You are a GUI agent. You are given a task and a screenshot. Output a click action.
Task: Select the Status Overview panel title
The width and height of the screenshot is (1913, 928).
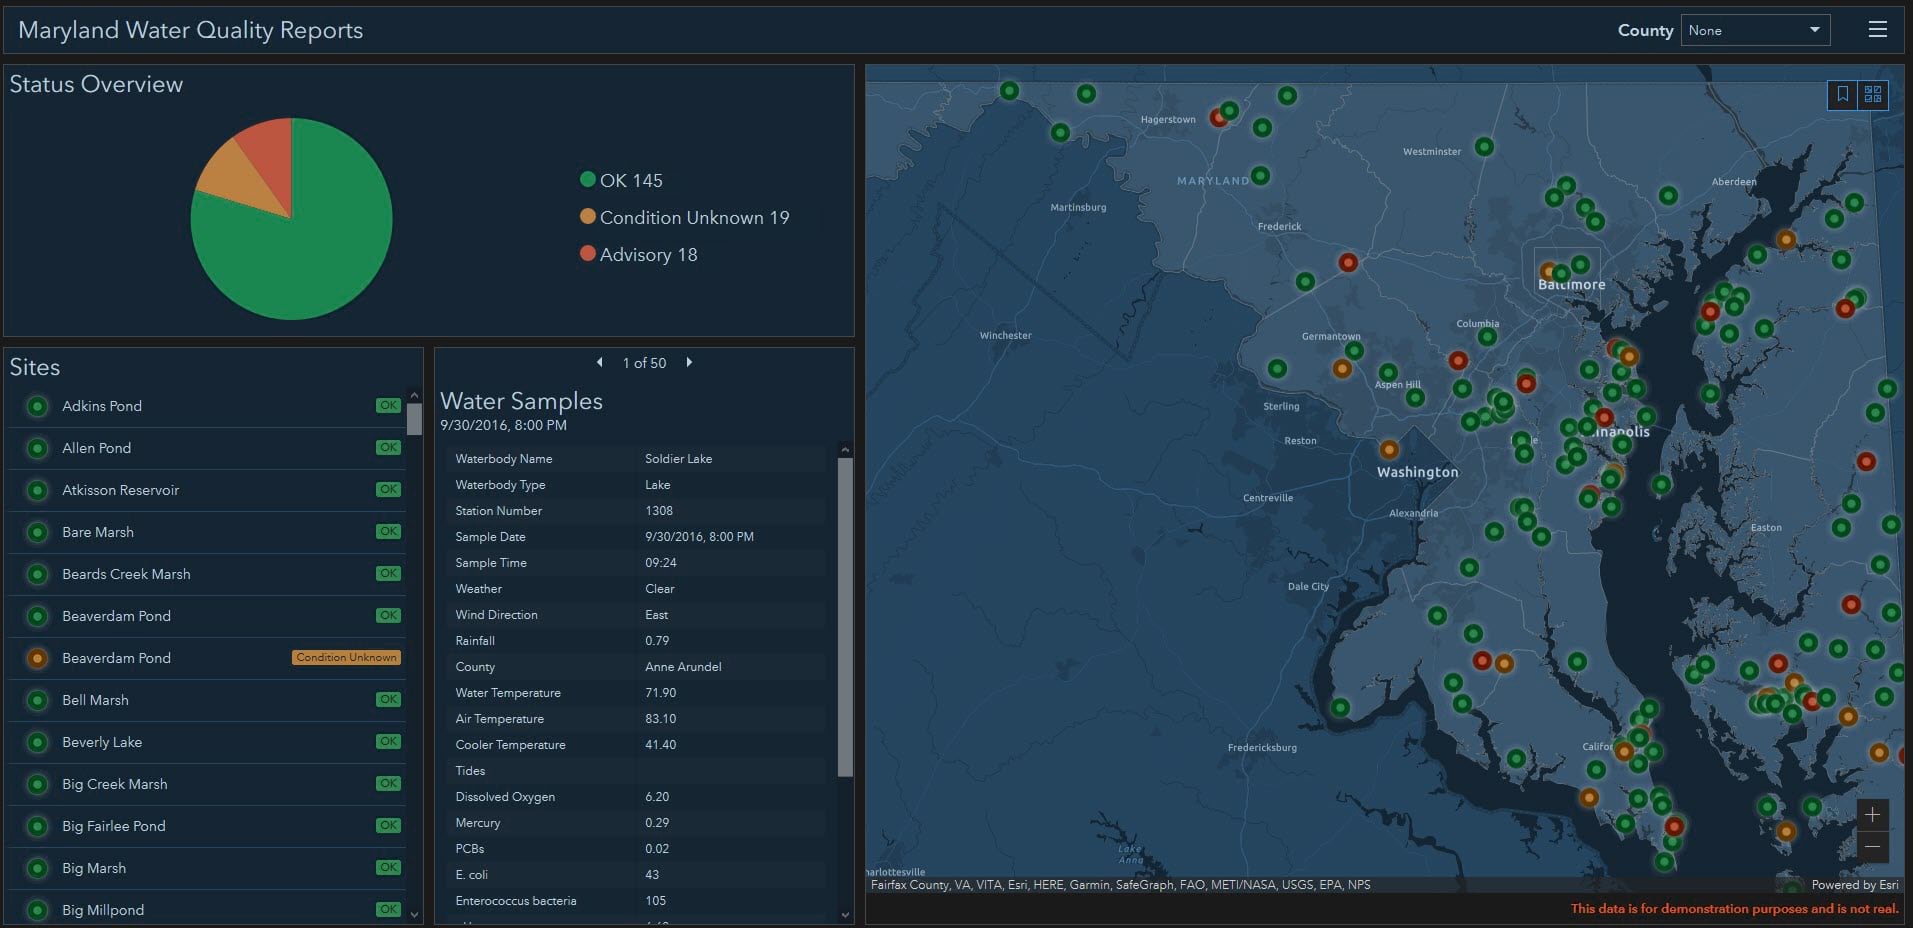96,84
